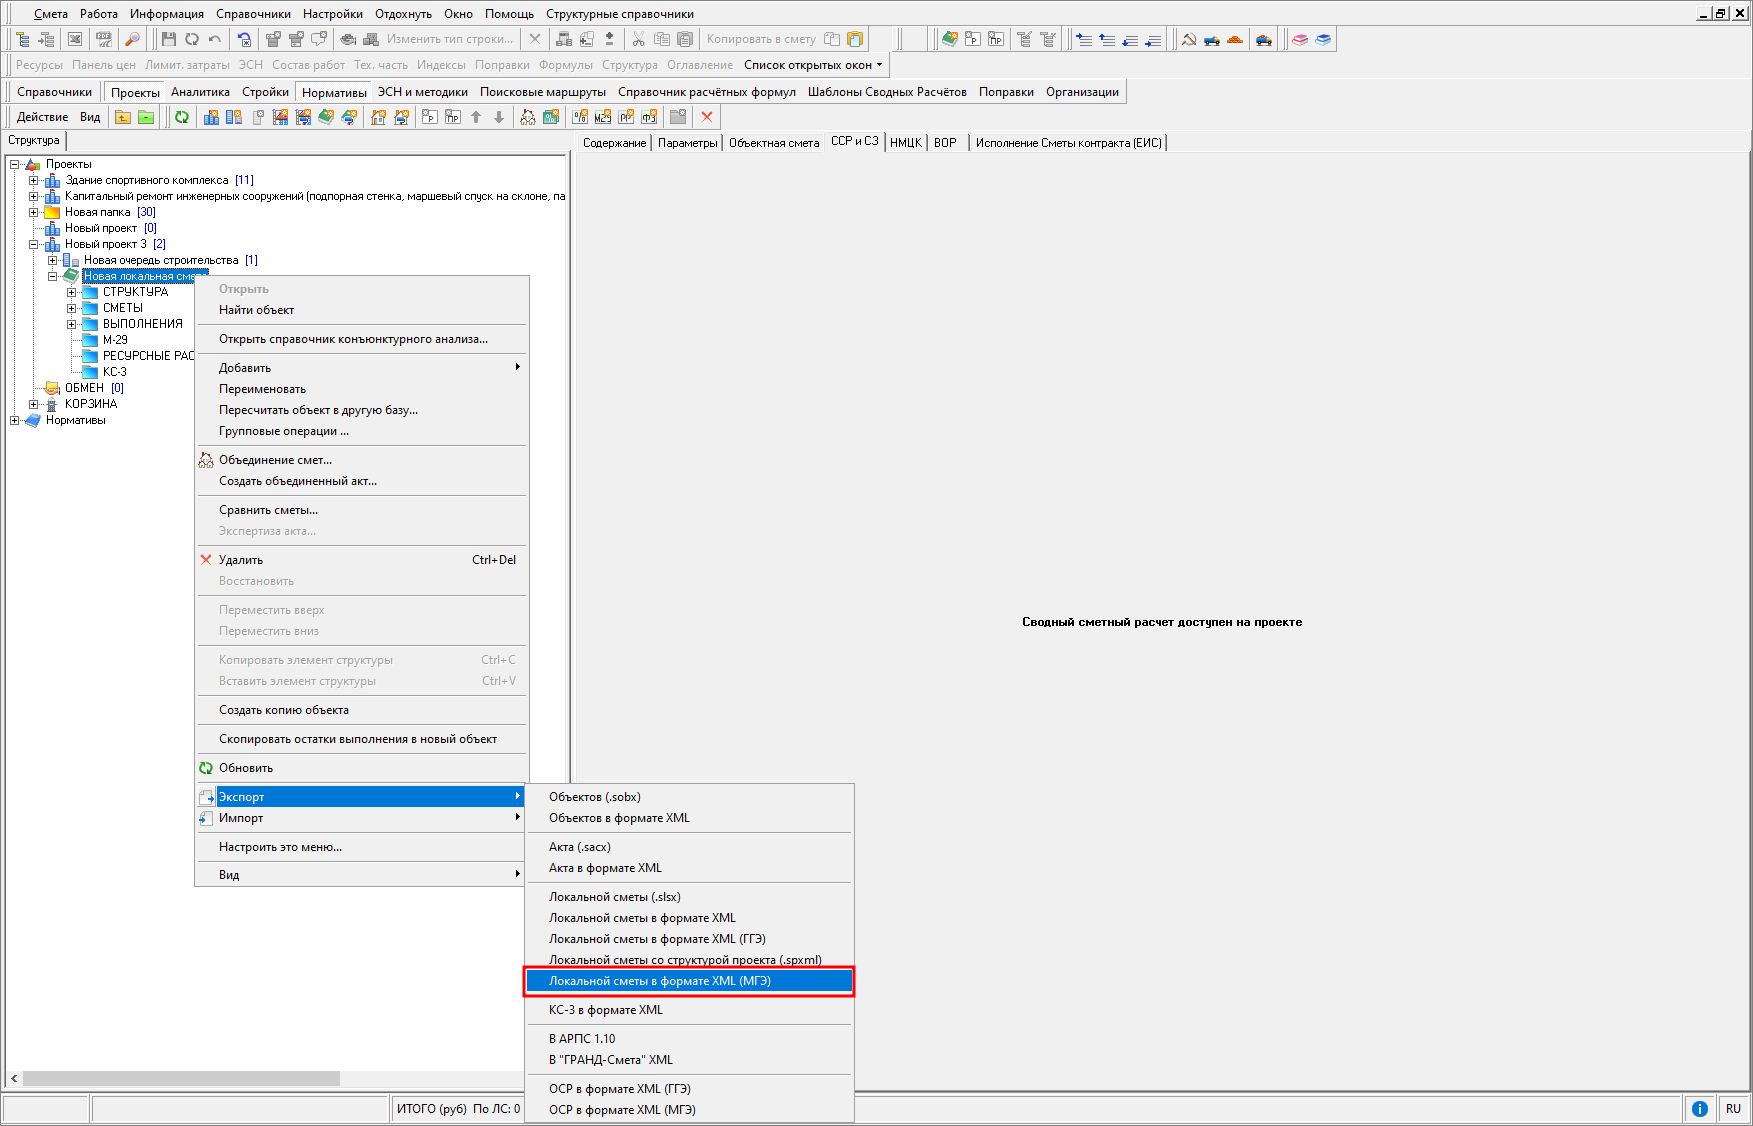Expand the КОРЗИНА tree node

[34, 404]
